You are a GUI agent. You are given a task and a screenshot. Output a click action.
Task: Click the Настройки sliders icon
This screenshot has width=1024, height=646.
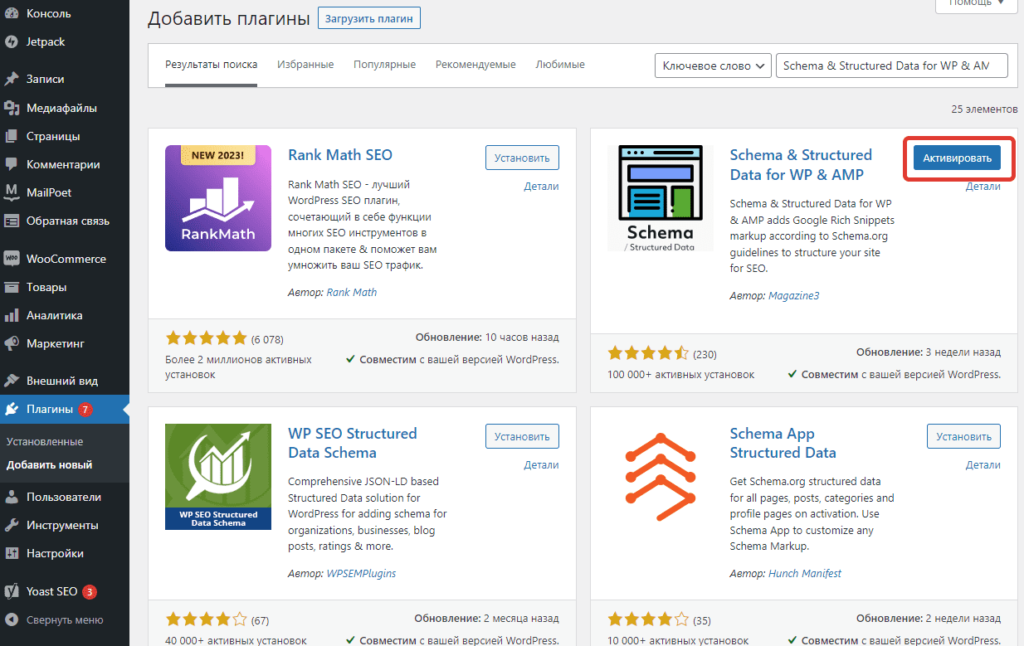(x=11, y=553)
